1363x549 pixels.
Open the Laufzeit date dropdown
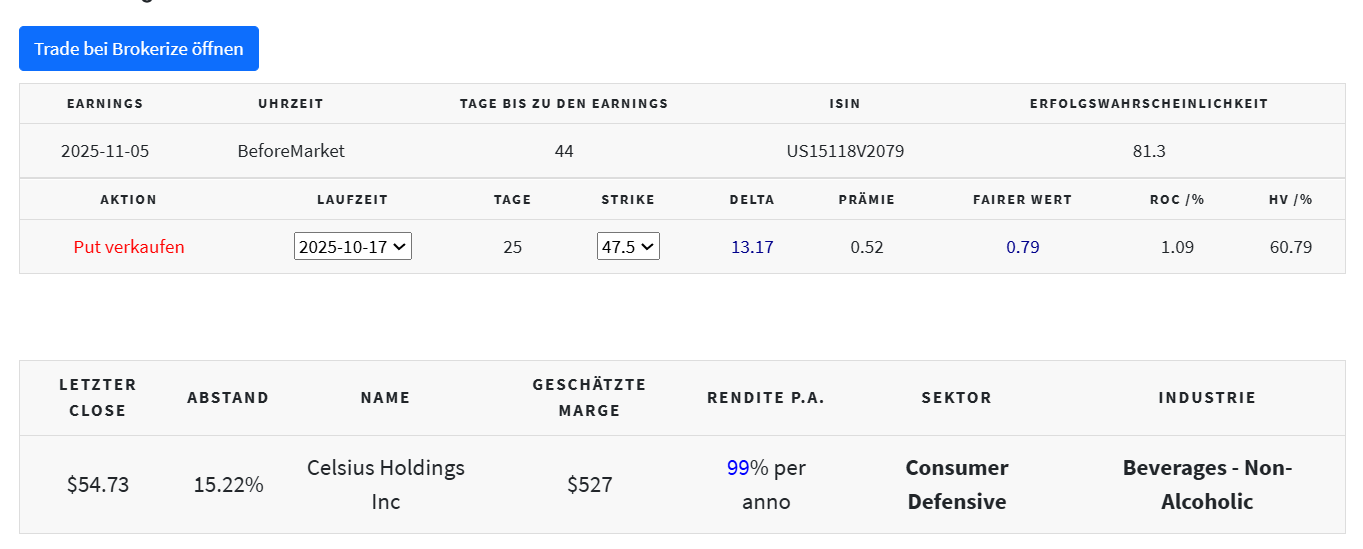click(x=353, y=247)
